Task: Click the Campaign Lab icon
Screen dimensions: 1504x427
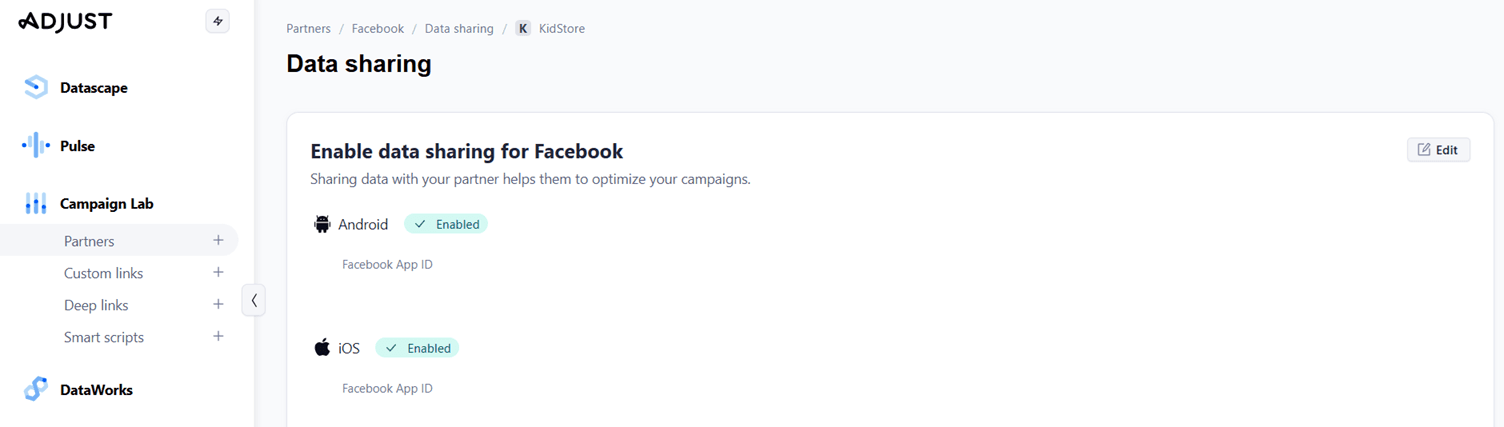Action: click(x=36, y=204)
